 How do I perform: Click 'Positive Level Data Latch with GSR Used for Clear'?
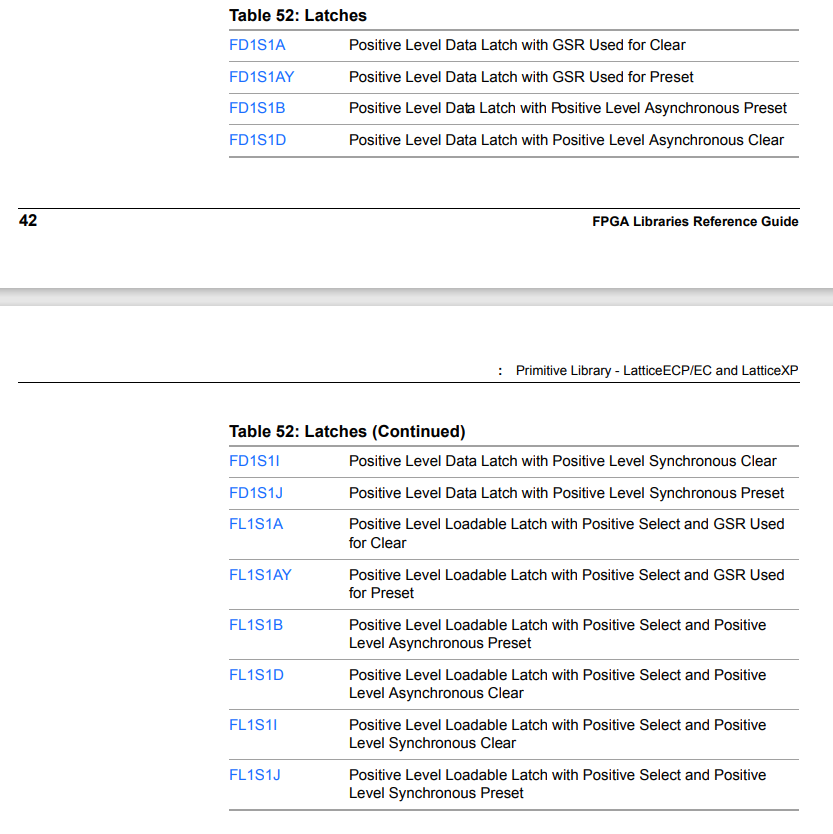pyautogui.click(x=517, y=45)
